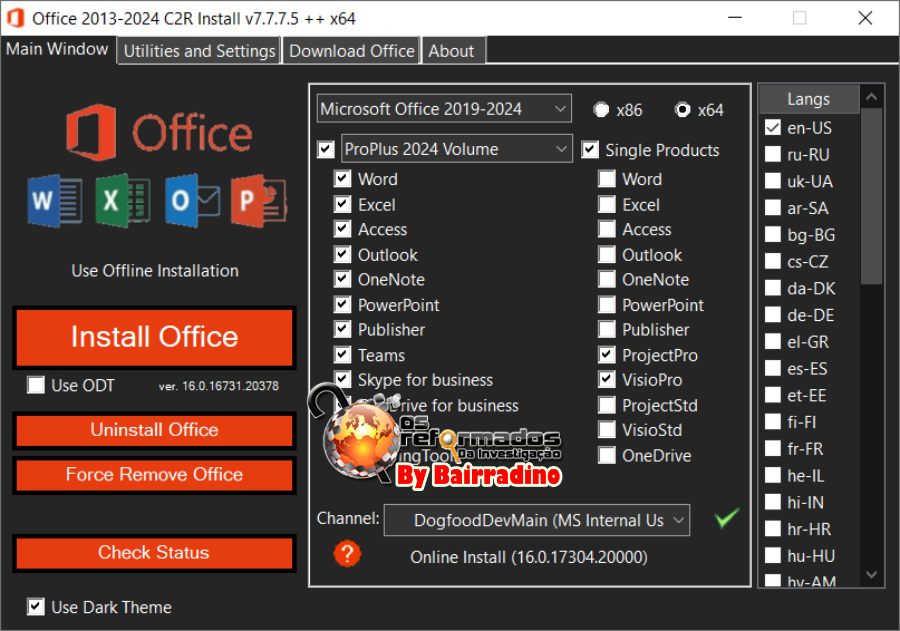The image size is (900, 631).
Task: Check OneDrive under Single Products
Action: pyautogui.click(x=607, y=455)
